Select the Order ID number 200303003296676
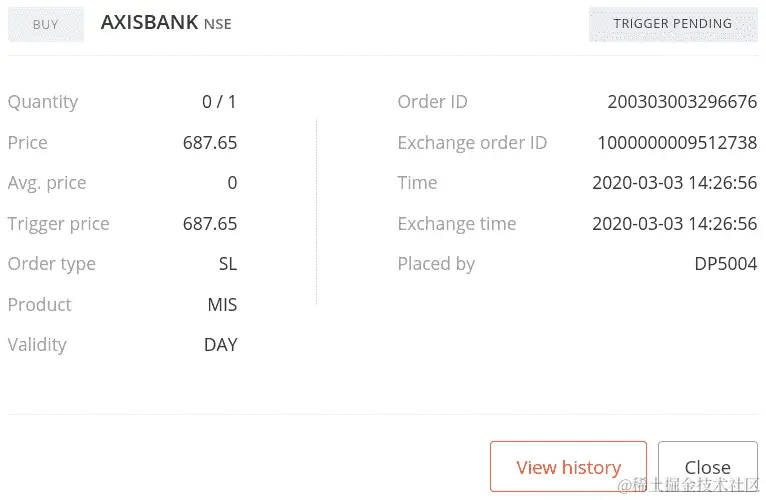The width and height of the screenshot is (766, 500). pos(682,102)
